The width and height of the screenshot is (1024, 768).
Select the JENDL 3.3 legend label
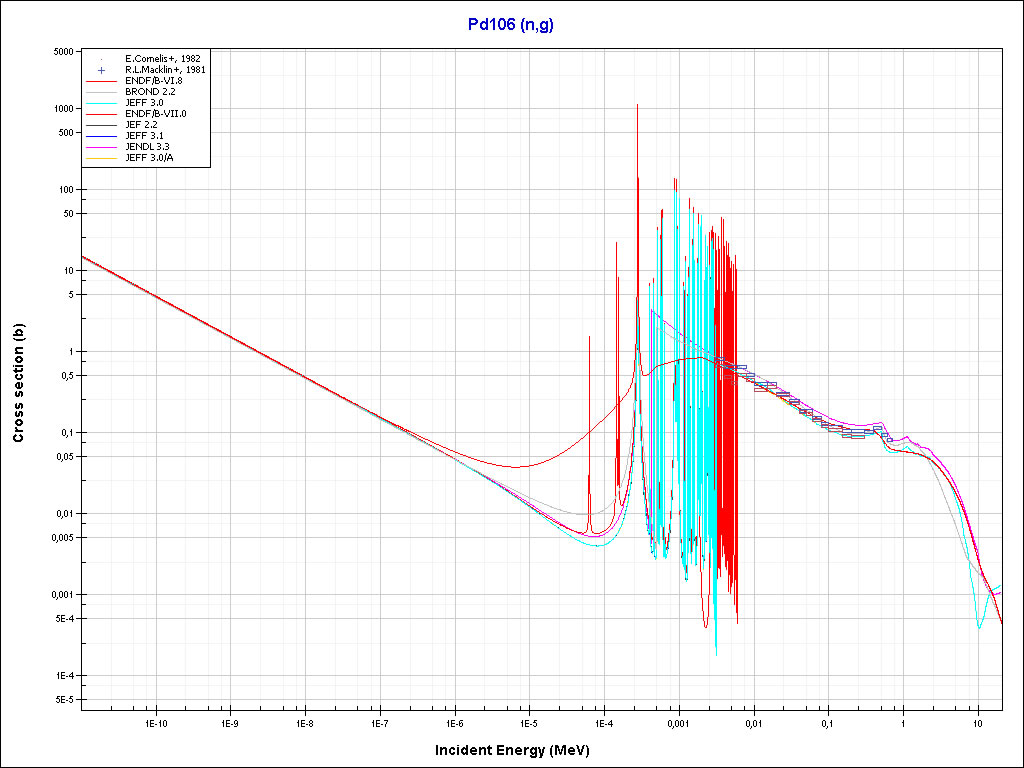(147, 147)
